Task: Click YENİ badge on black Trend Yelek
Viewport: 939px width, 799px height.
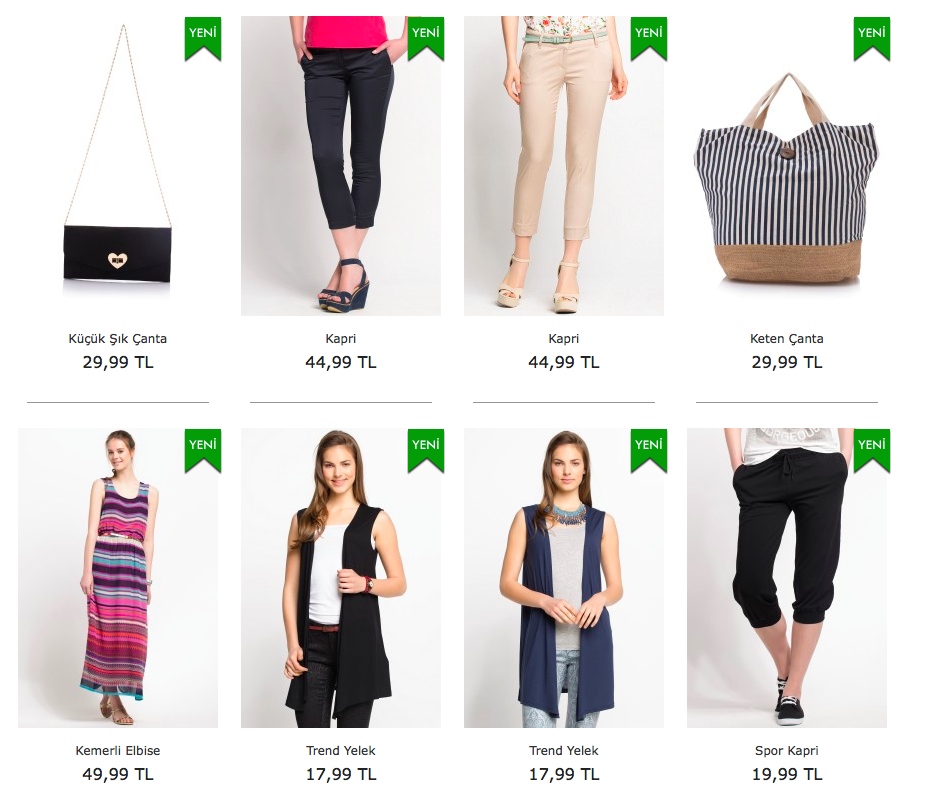Action: tap(426, 451)
